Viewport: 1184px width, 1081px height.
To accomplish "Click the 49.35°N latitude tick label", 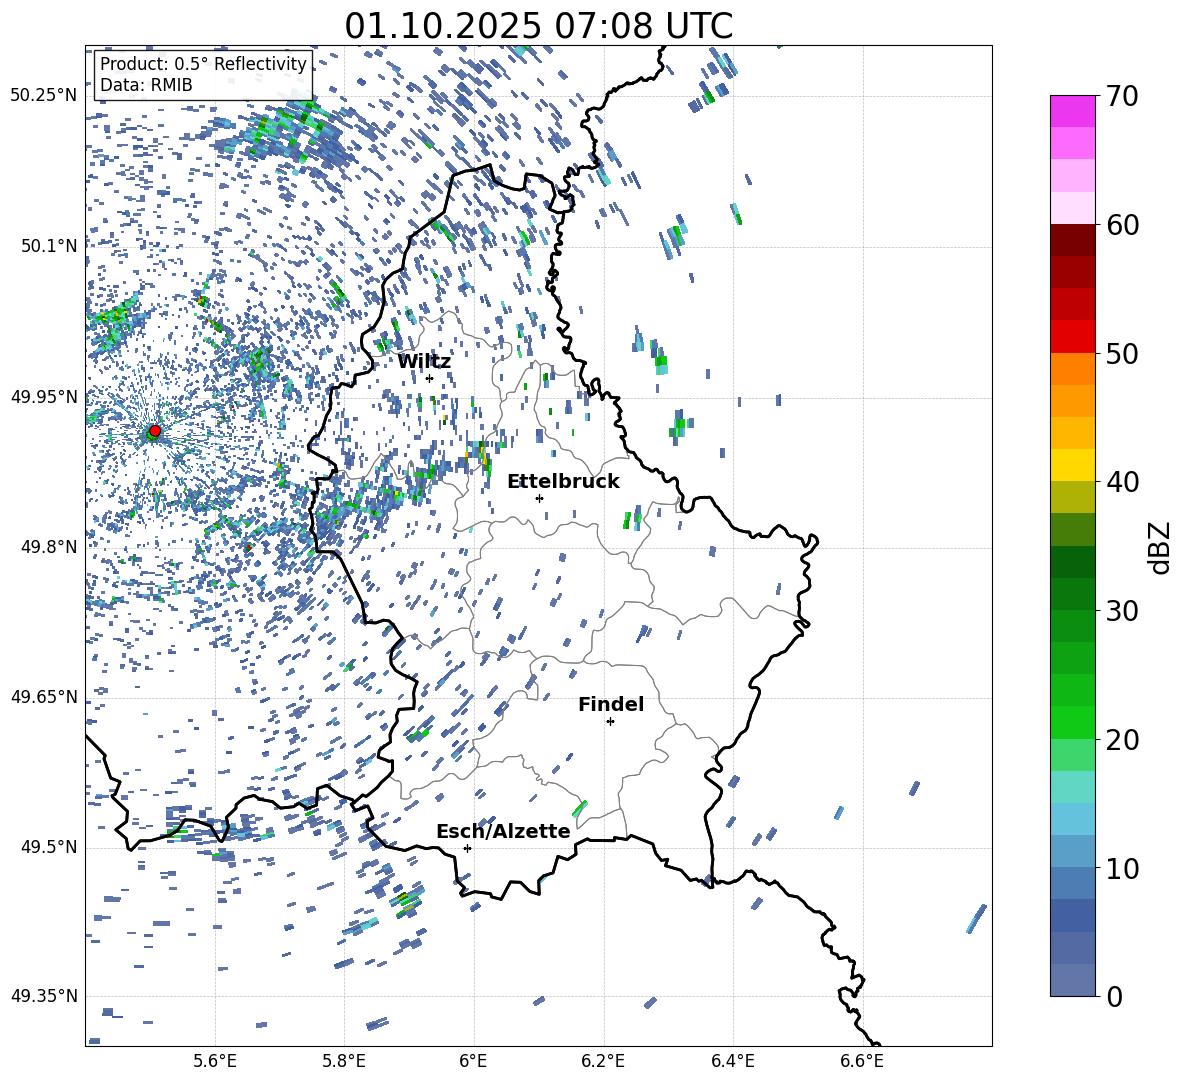I will pos(44,996).
